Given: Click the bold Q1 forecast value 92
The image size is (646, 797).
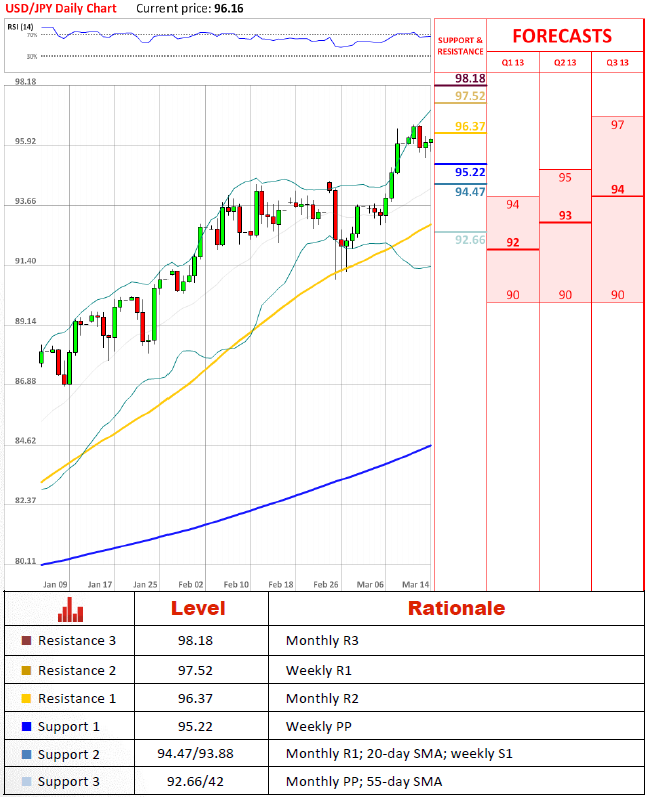Looking at the screenshot, I should pos(513,242).
